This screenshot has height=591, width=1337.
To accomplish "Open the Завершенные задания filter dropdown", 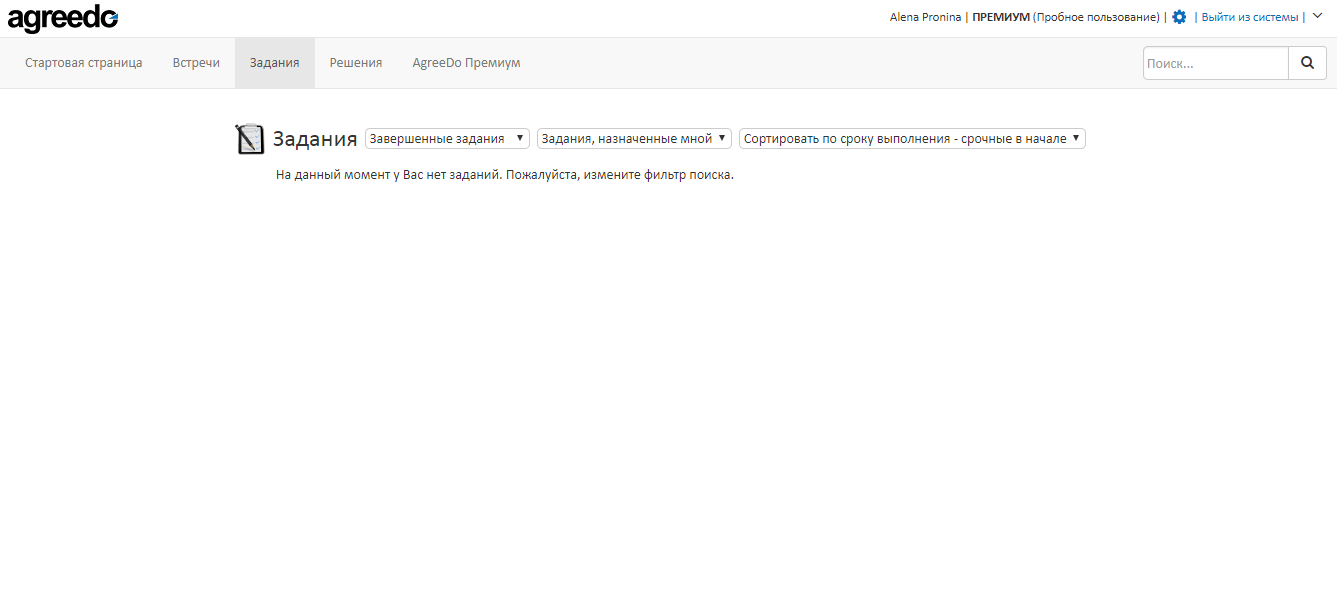I will (x=446, y=138).
